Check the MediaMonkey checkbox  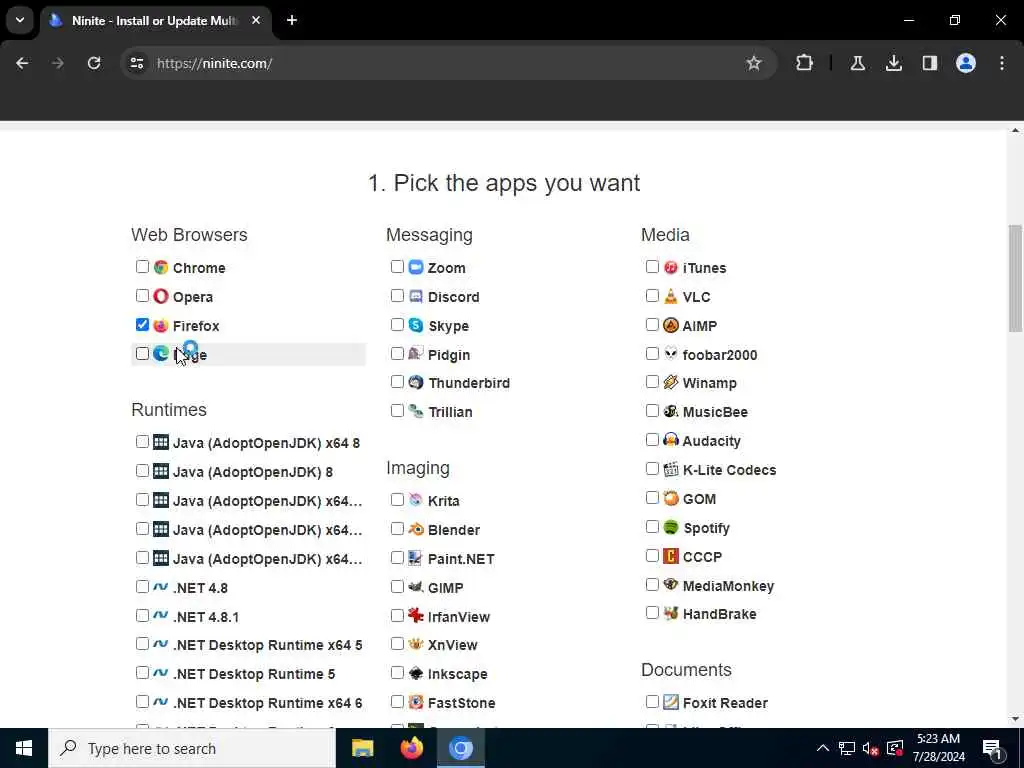coord(652,584)
